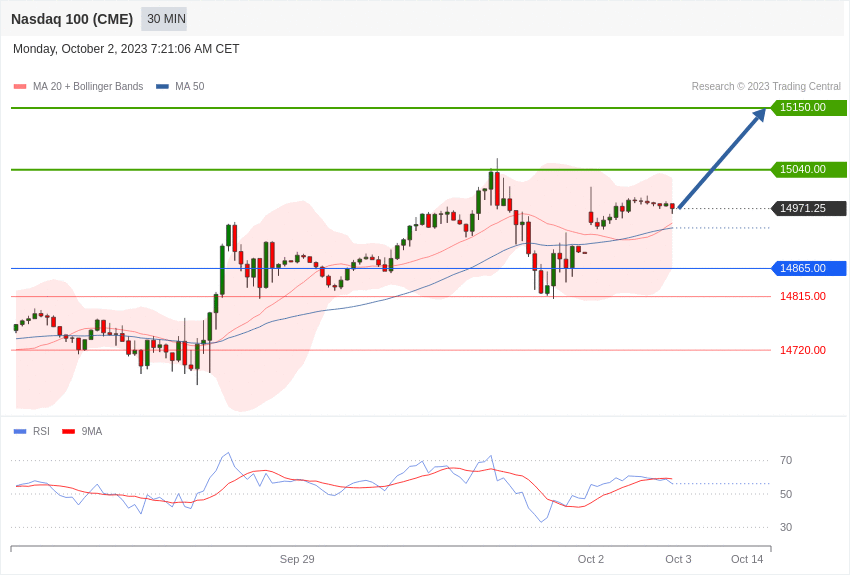The width and height of the screenshot is (850, 576).
Task: Click the 15150.00 resistance price tag
Action: [808, 107]
